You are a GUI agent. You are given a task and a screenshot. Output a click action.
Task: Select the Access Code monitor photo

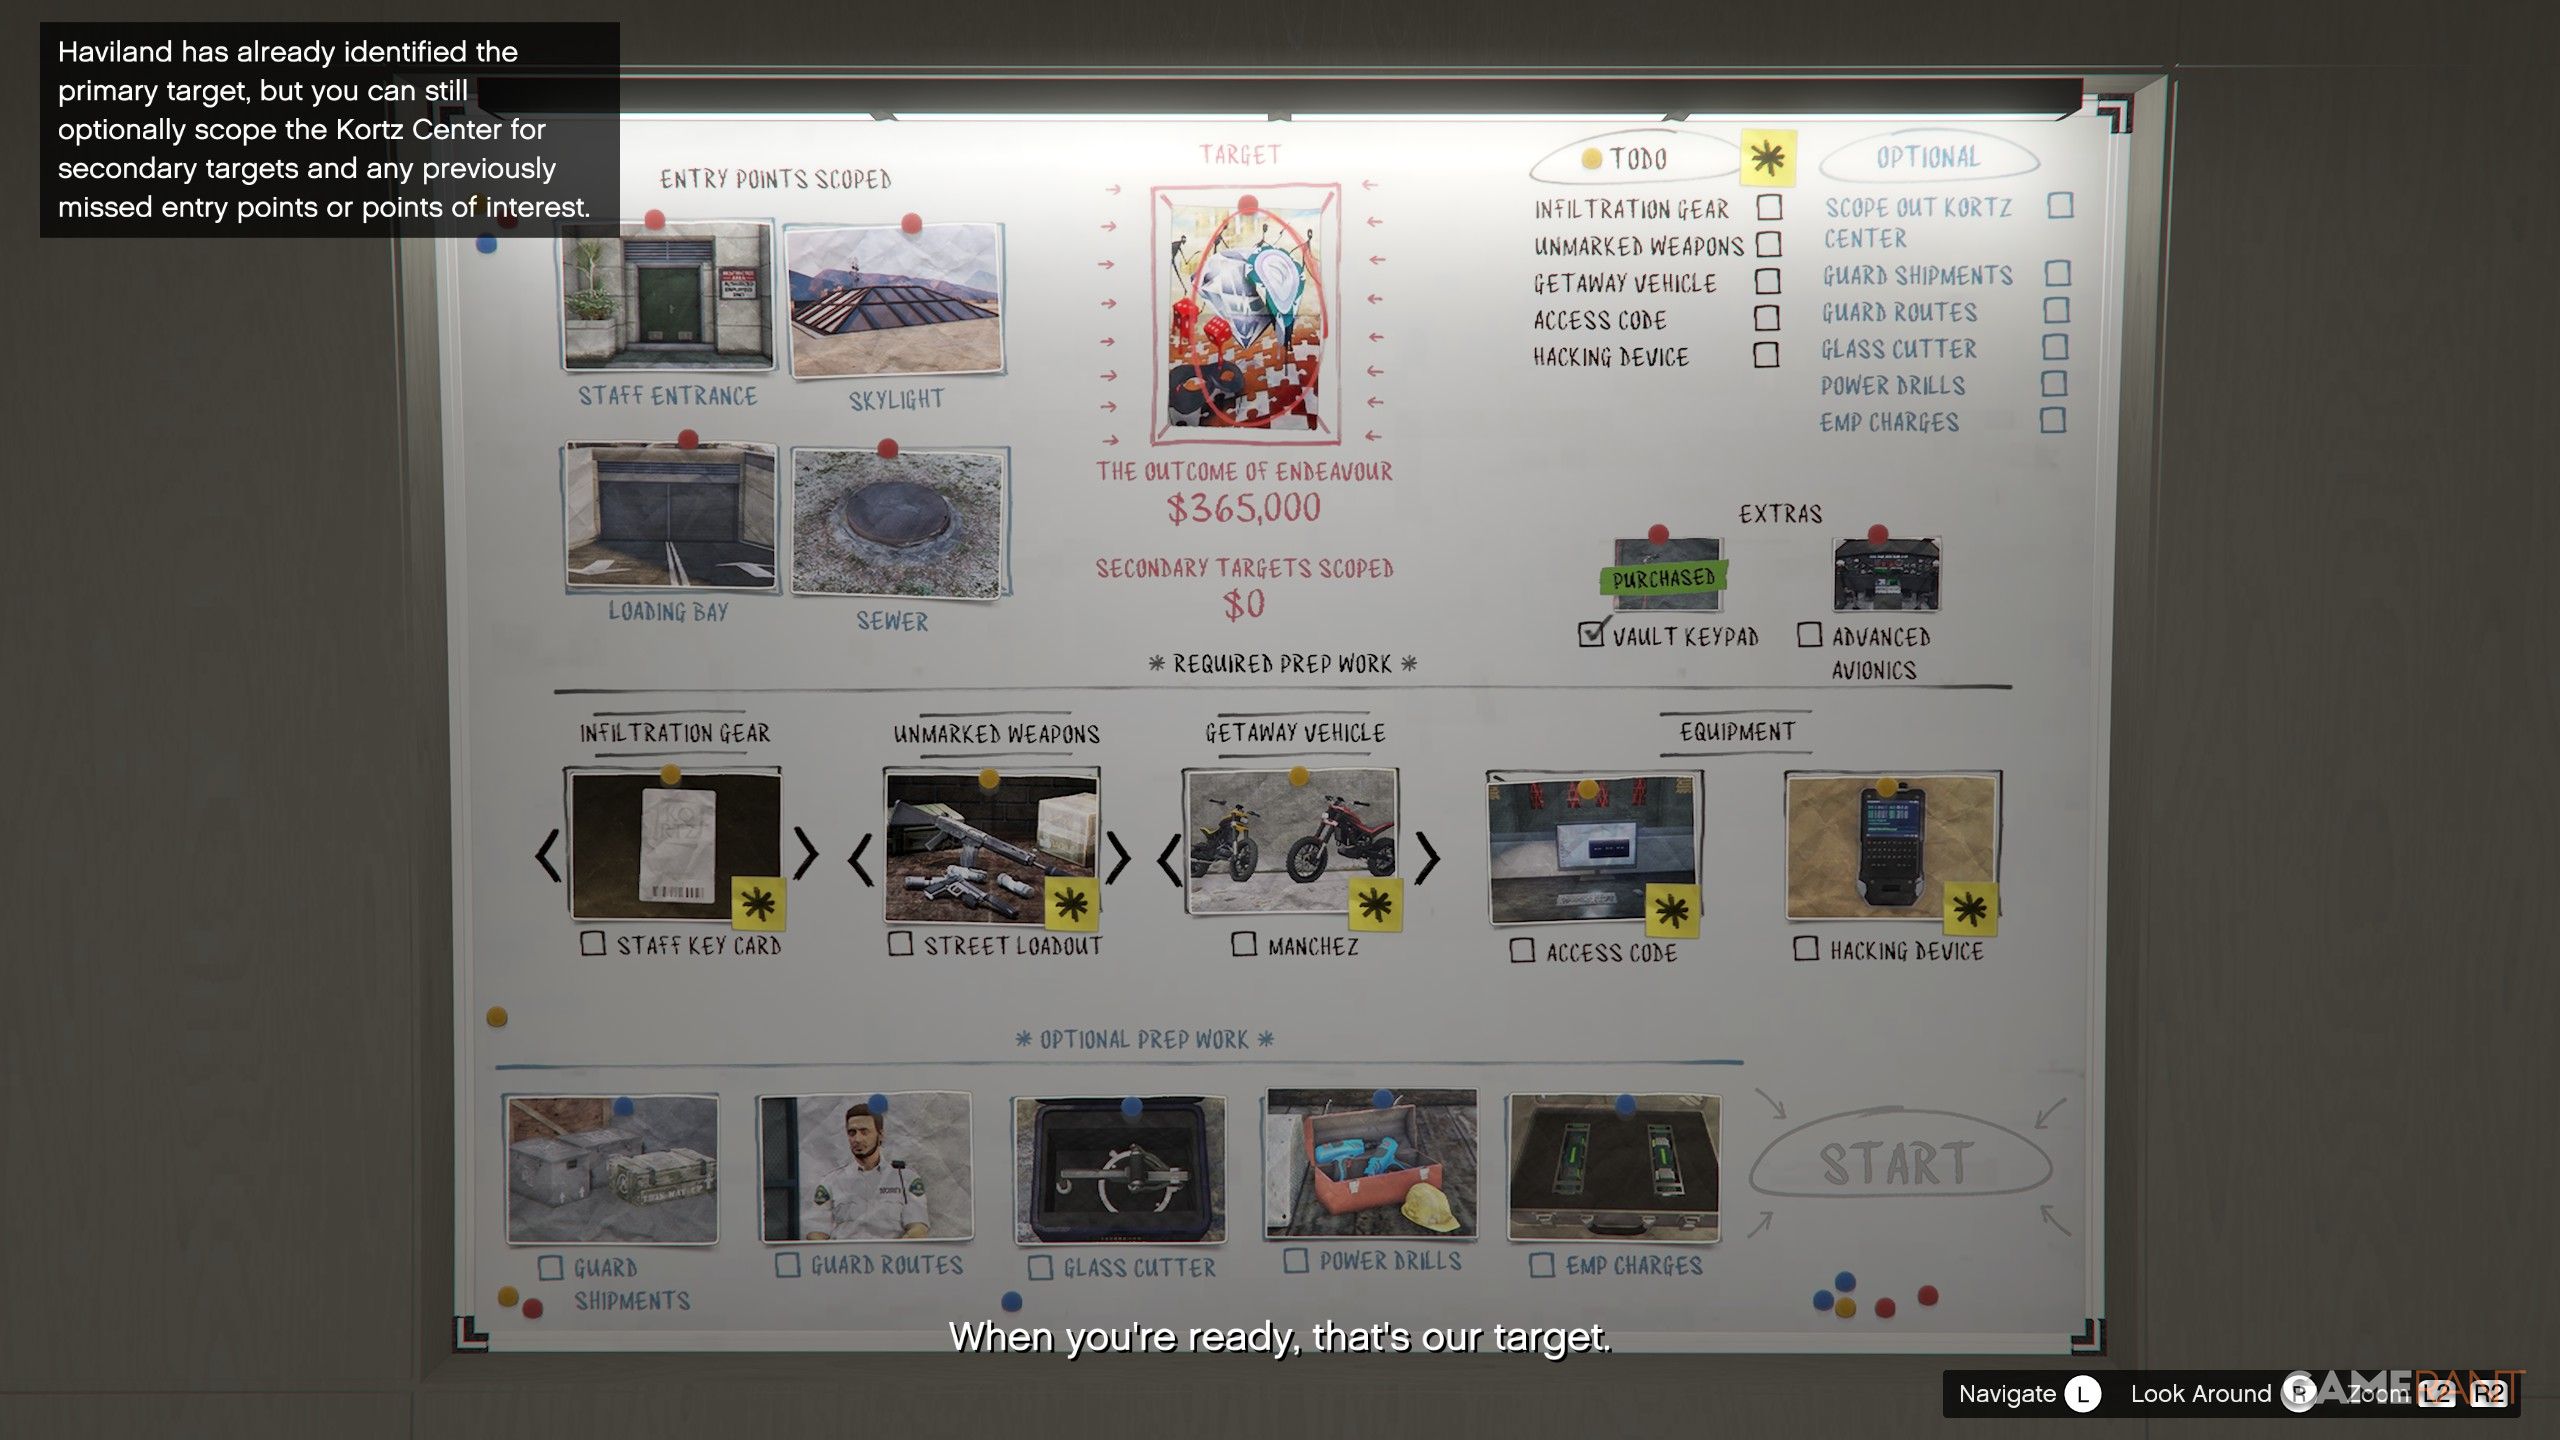point(1595,848)
